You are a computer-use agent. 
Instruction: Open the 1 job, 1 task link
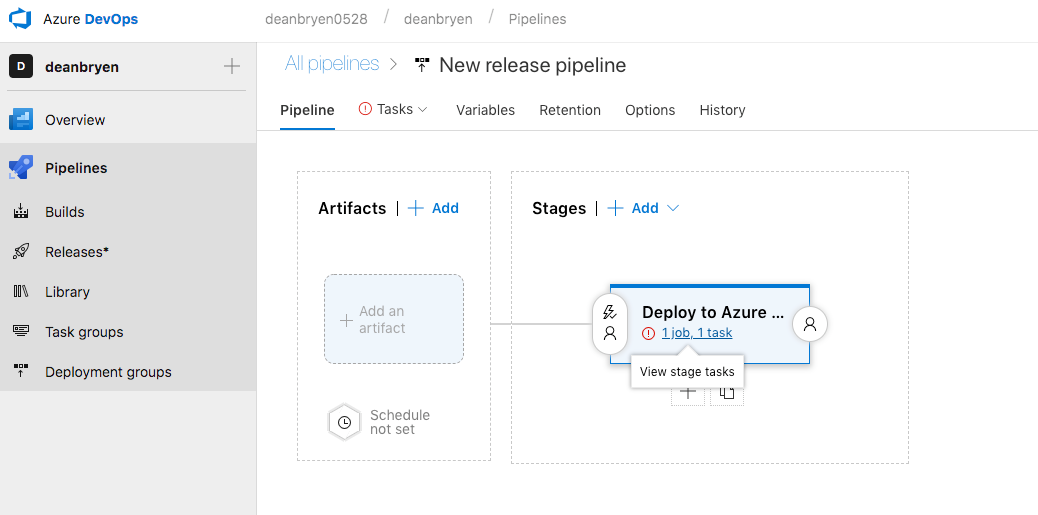pos(697,333)
